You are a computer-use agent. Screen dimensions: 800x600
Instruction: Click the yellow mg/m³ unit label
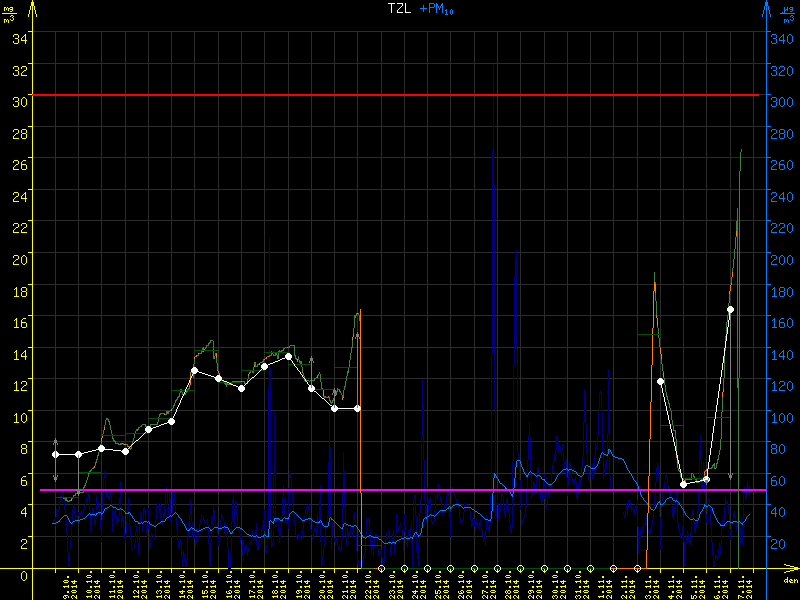click(x=10, y=11)
